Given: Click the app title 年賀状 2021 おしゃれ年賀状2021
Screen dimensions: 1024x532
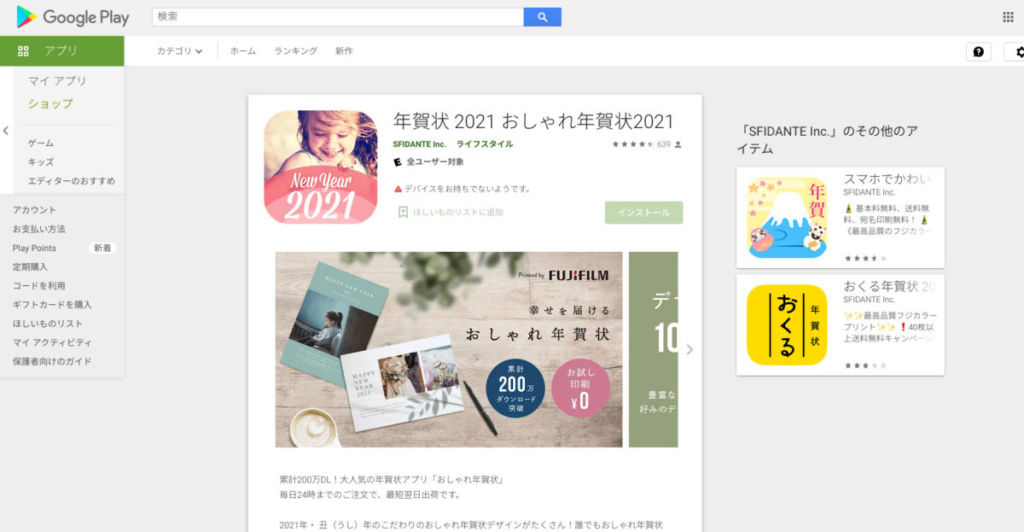Looking at the screenshot, I should (x=533, y=121).
